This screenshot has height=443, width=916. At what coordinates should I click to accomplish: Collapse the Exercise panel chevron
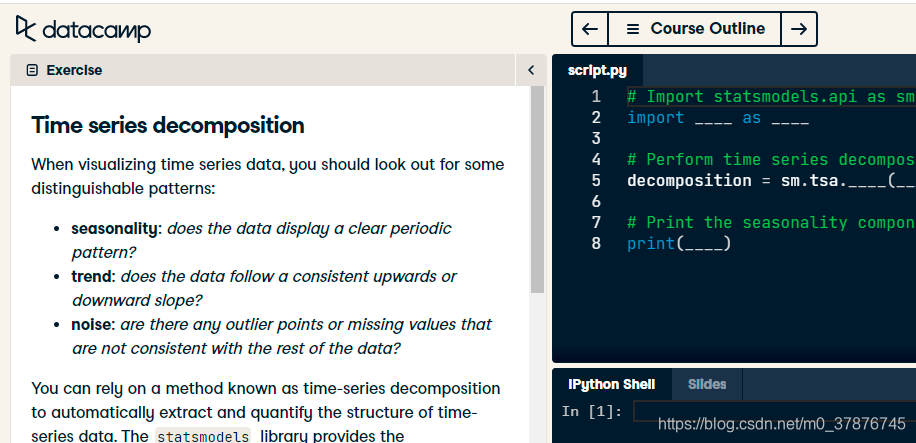coord(531,70)
